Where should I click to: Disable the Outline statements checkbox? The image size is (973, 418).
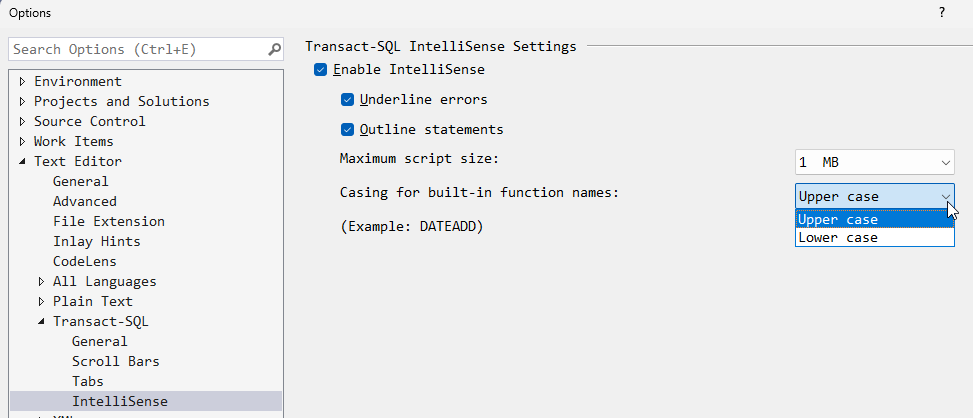[348, 130]
